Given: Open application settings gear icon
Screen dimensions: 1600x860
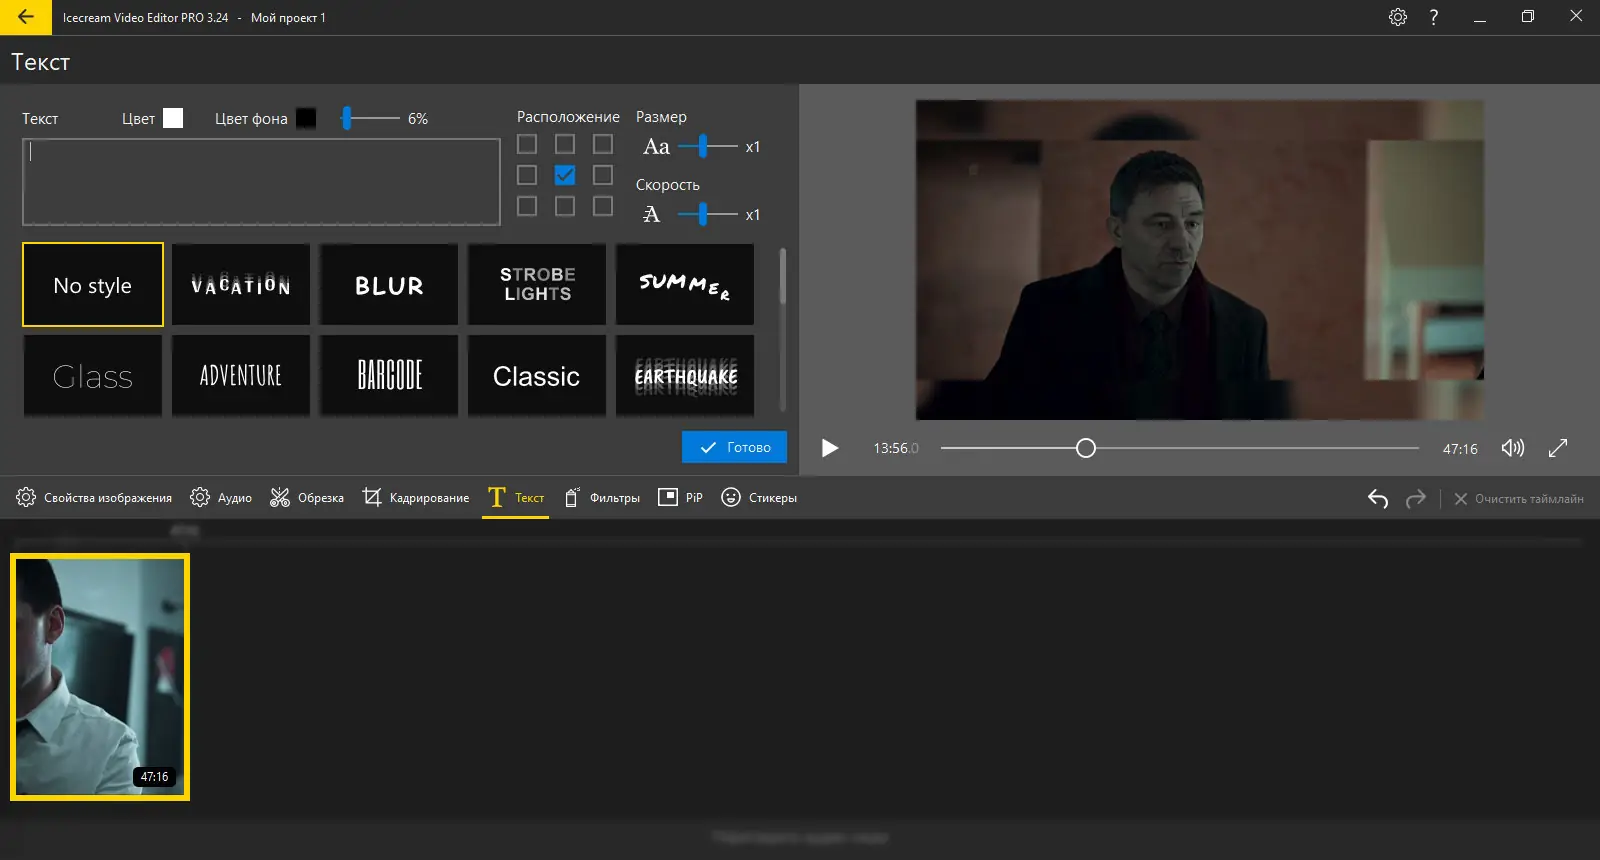Looking at the screenshot, I should pos(1398,17).
